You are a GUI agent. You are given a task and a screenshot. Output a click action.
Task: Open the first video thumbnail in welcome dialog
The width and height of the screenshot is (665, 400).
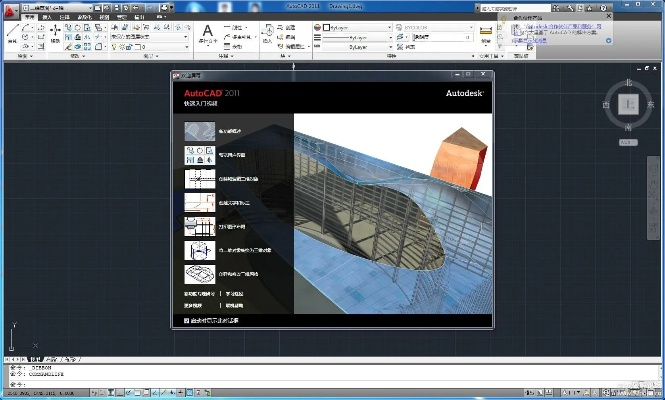coord(199,131)
